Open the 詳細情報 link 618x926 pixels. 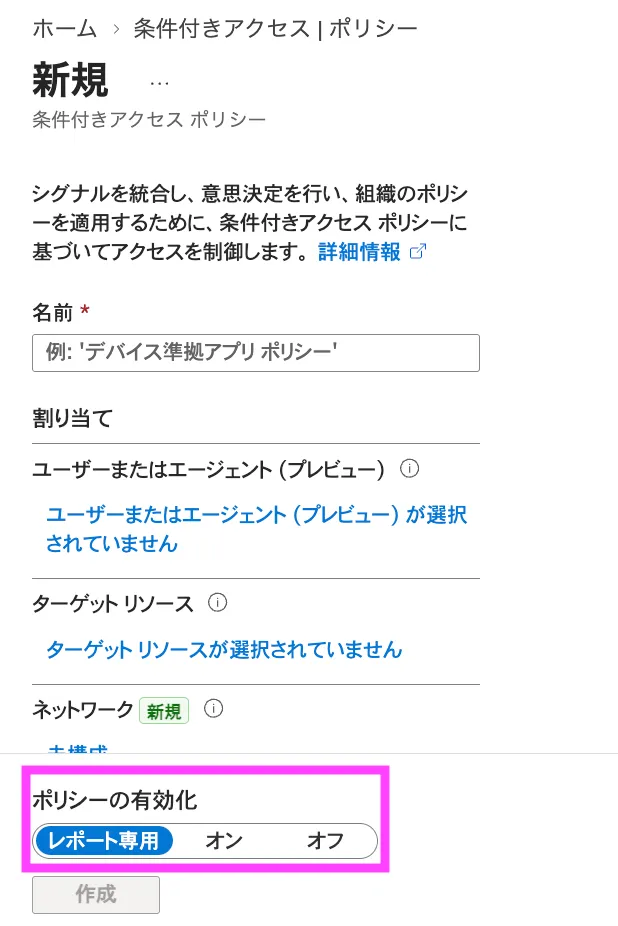[x=359, y=252]
